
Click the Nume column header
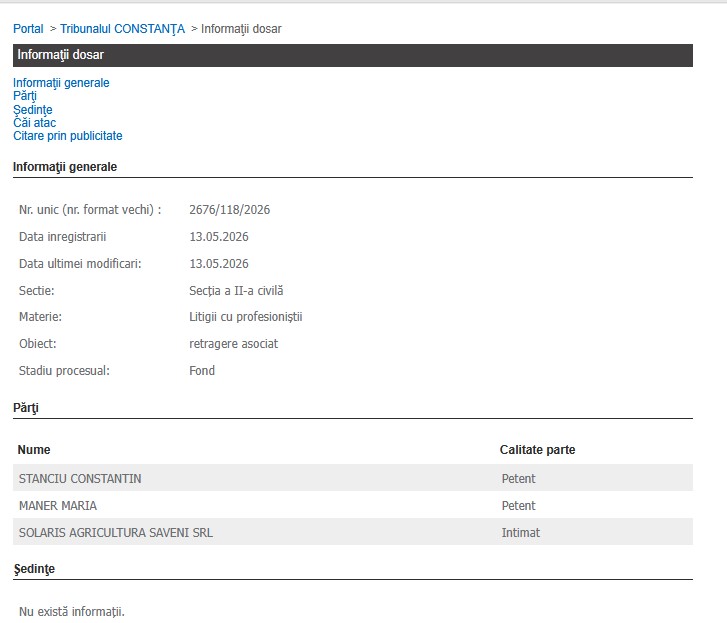point(34,450)
